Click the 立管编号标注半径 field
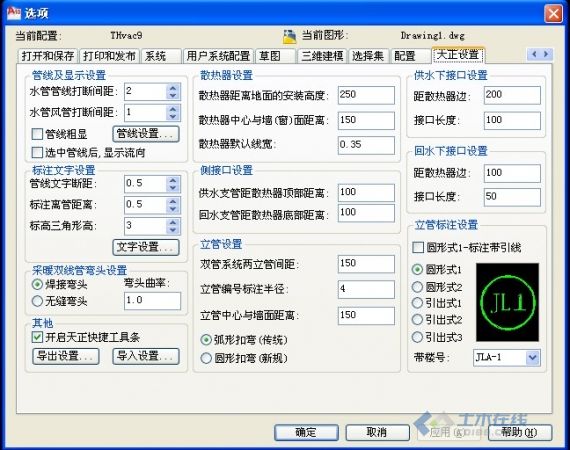 click(x=366, y=289)
